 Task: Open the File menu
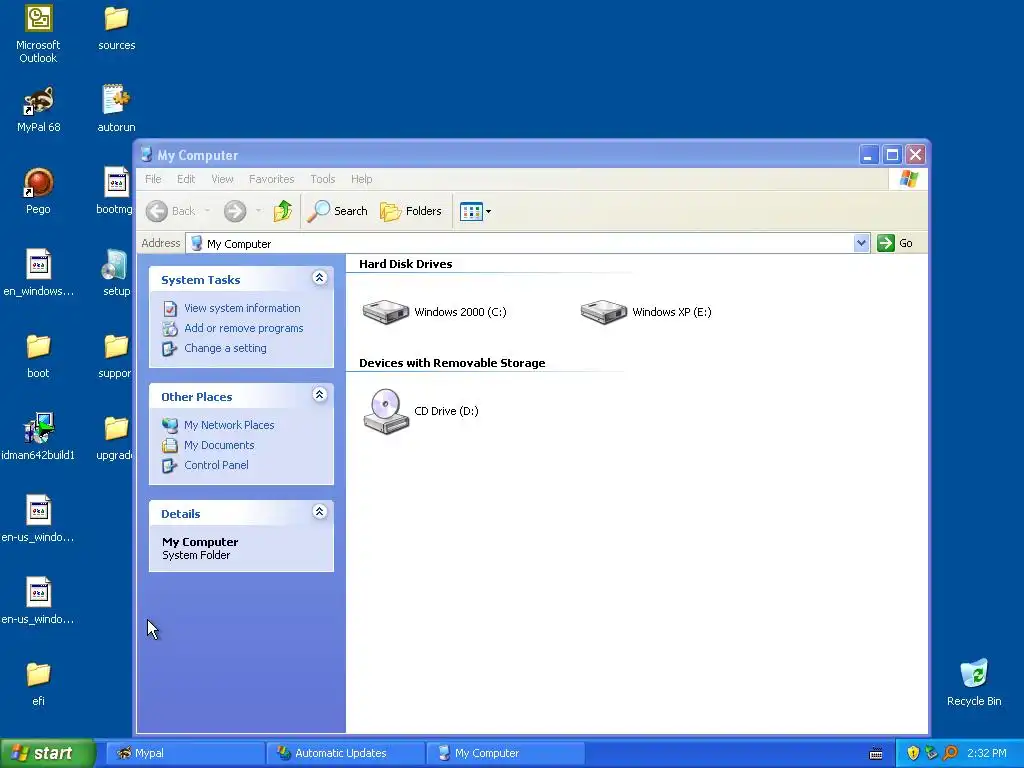click(x=153, y=179)
